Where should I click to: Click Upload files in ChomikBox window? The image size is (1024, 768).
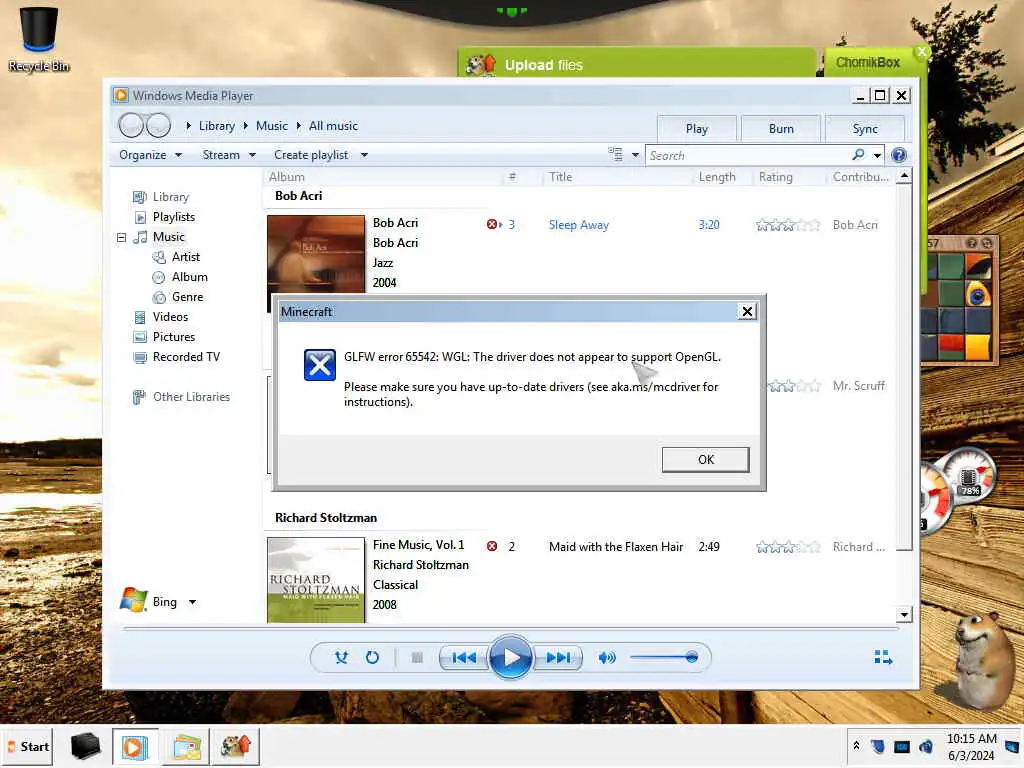543,65
